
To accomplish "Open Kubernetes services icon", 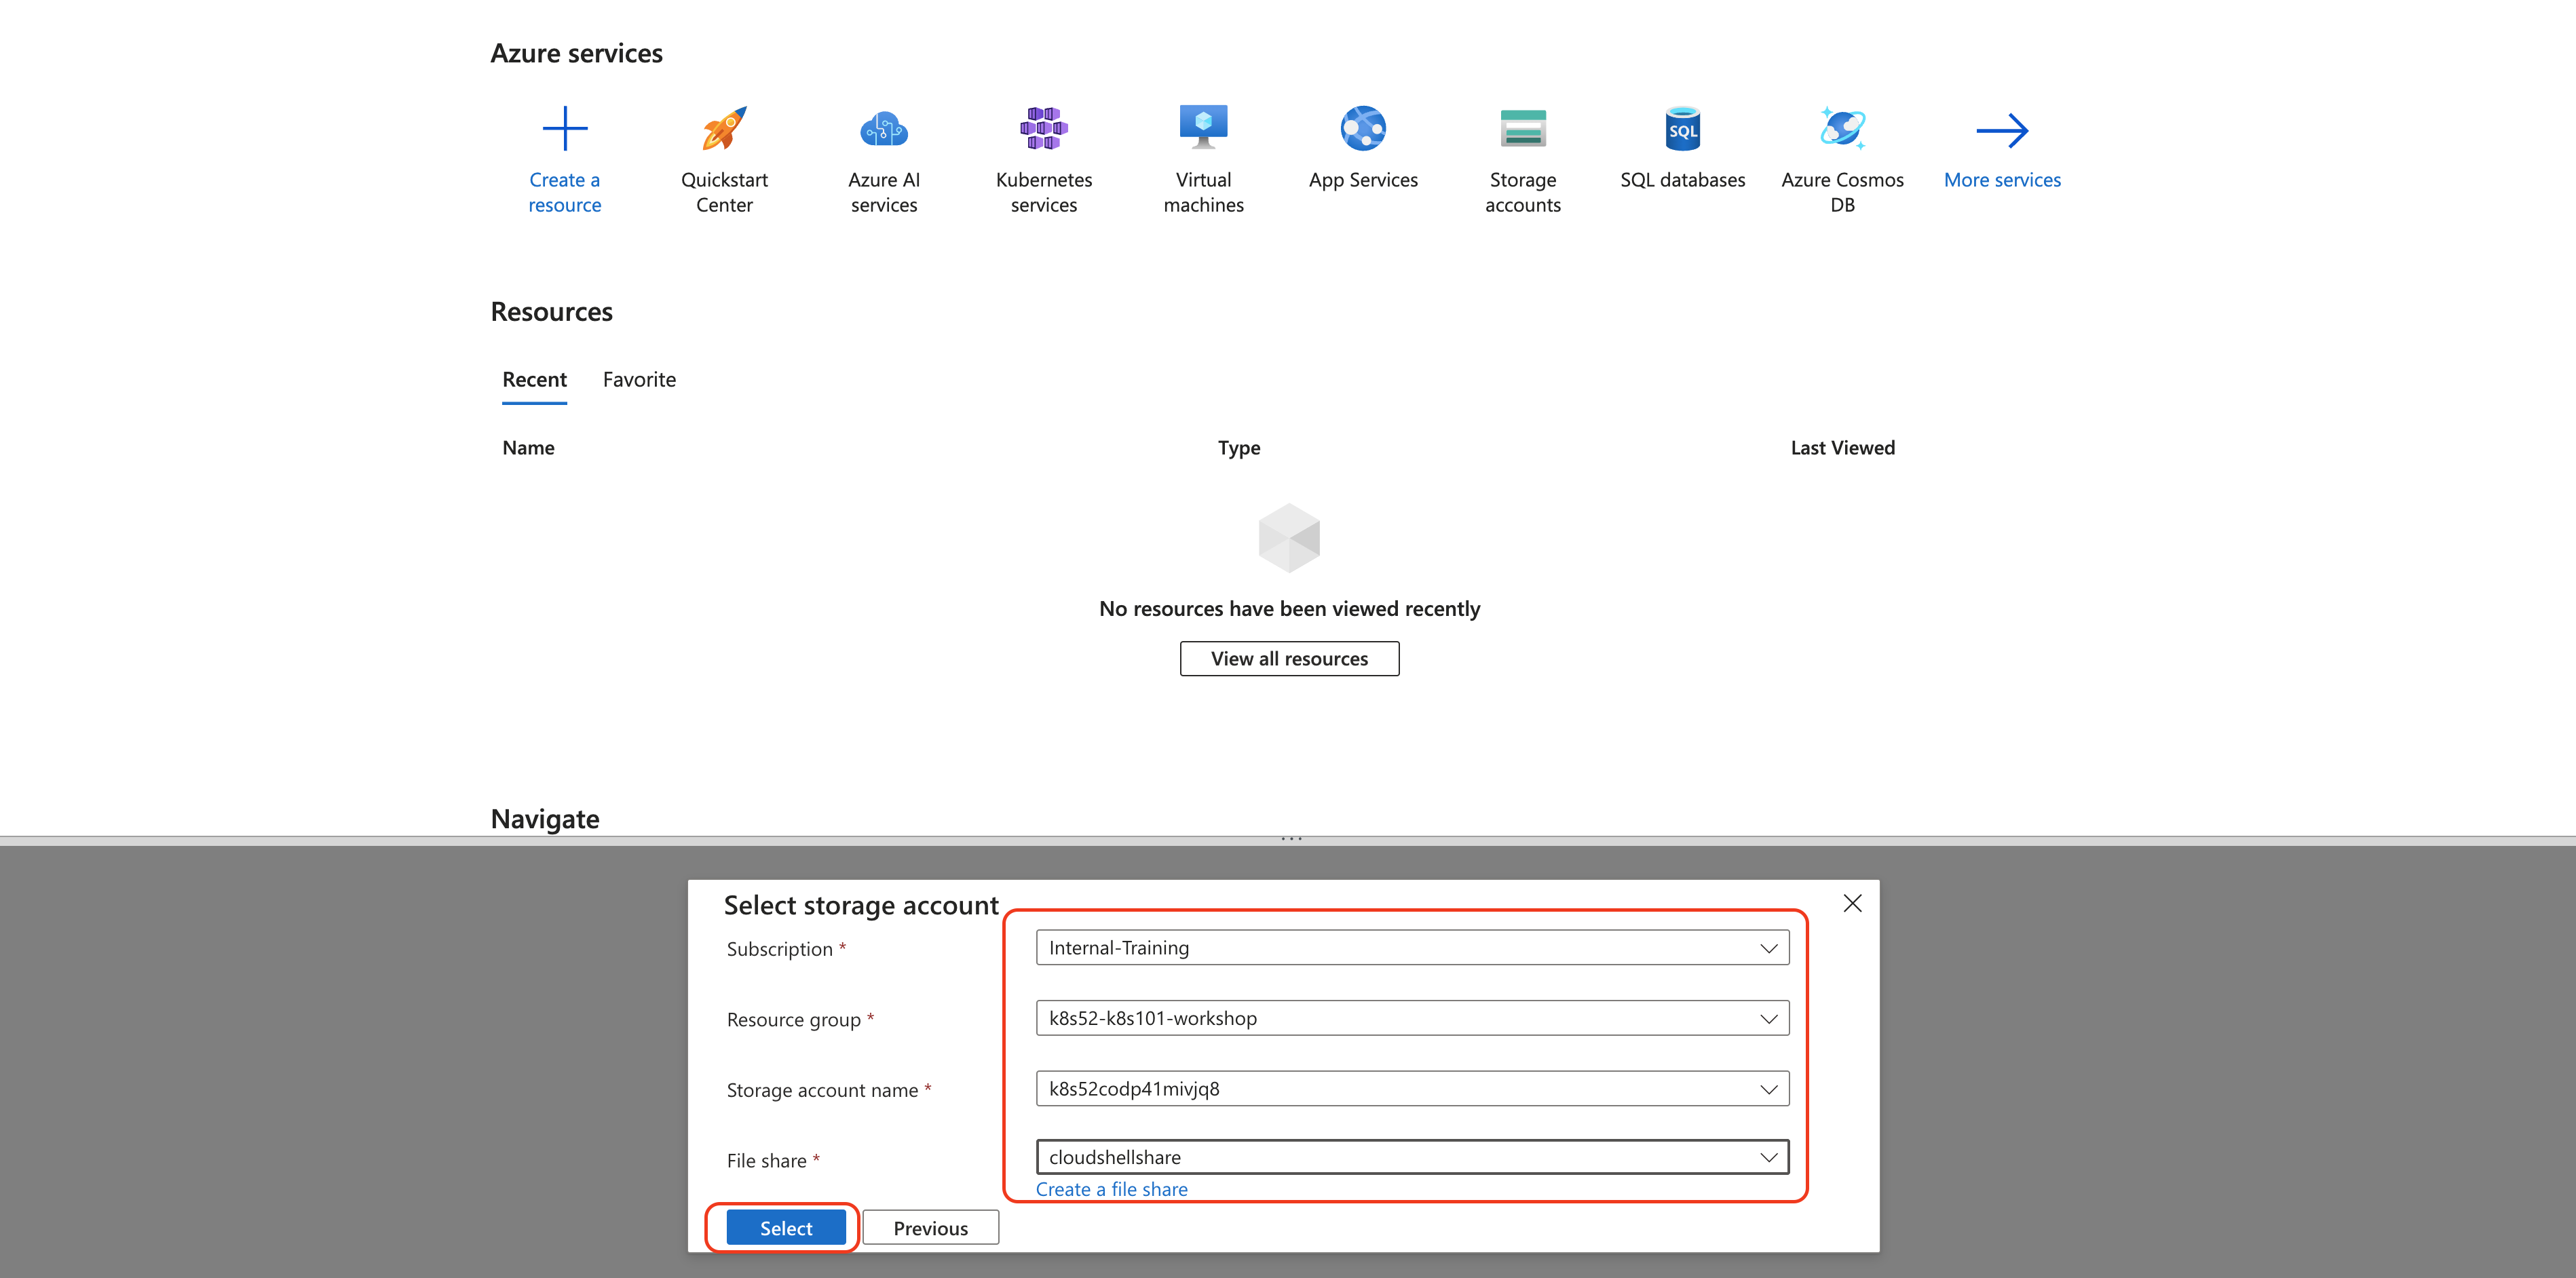I will click(x=1044, y=129).
